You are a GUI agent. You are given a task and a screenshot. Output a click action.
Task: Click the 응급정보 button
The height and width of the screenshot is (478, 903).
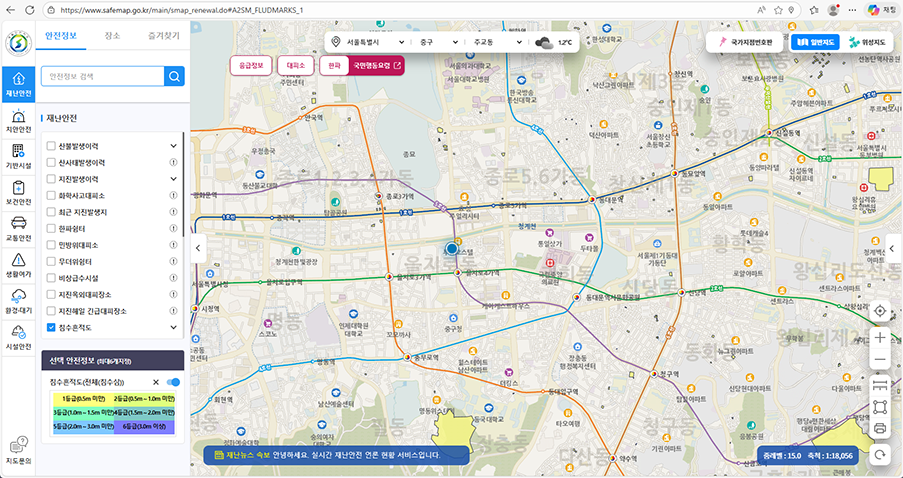click(x=251, y=66)
